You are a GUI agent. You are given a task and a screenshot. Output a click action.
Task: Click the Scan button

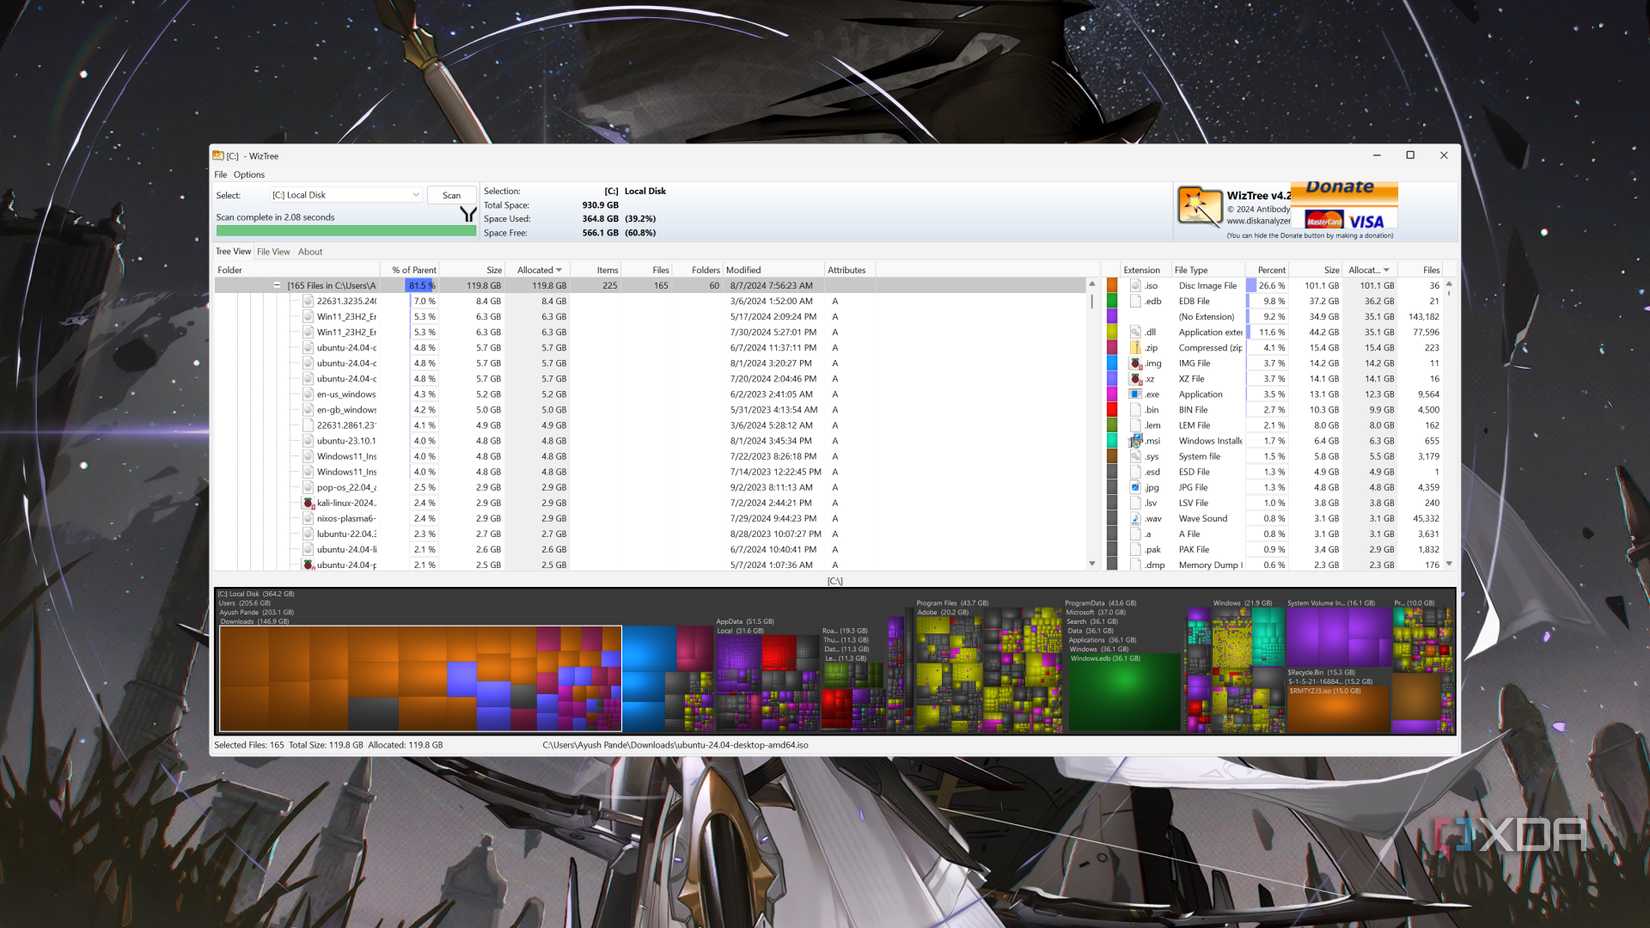452,195
